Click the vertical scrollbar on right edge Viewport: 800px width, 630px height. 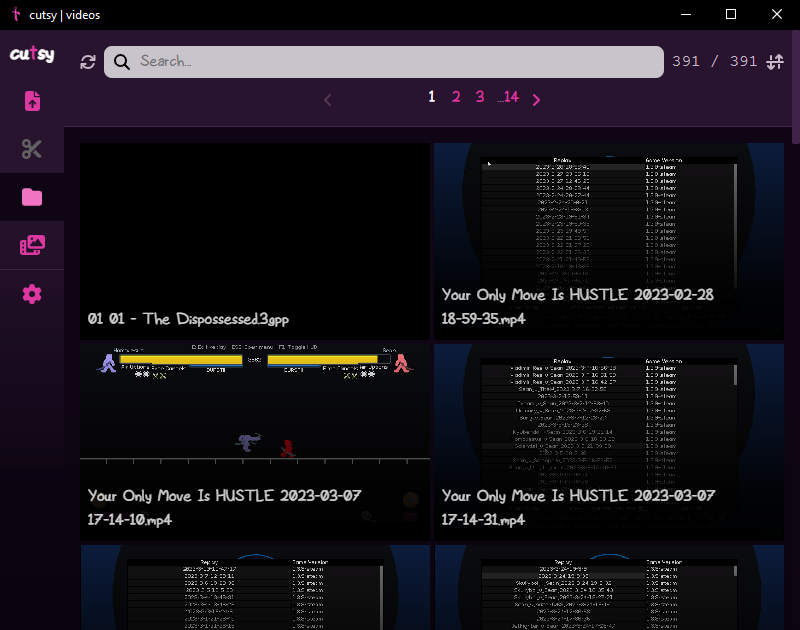coord(795,300)
